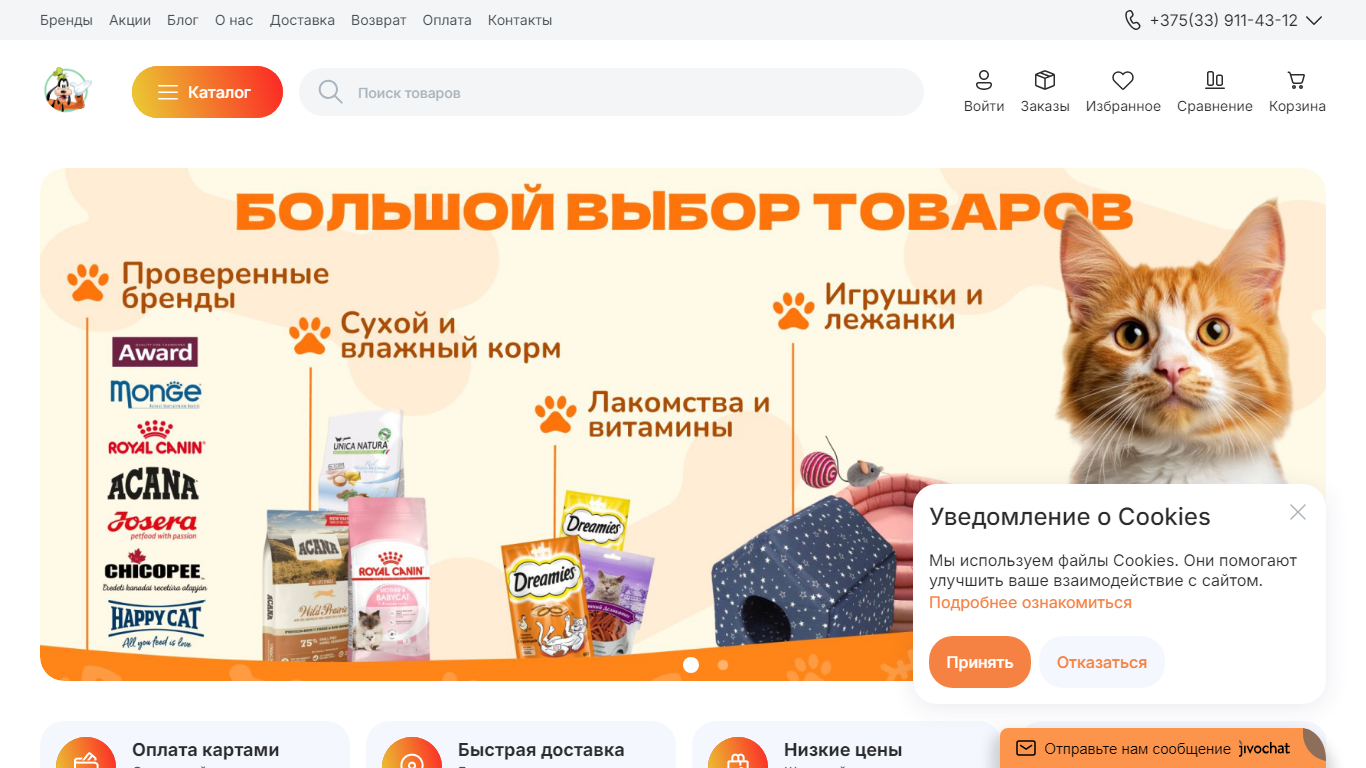Open the Корзина shopping cart
This screenshot has width=1366, height=768.
(1297, 80)
